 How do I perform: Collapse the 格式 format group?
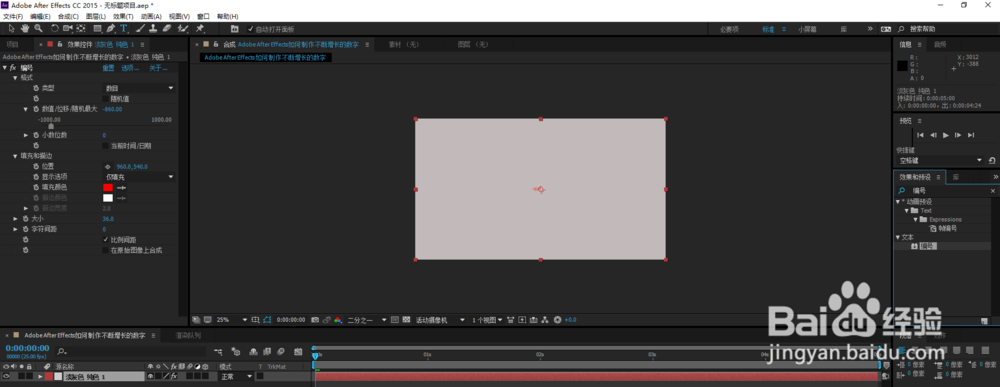pos(15,77)
